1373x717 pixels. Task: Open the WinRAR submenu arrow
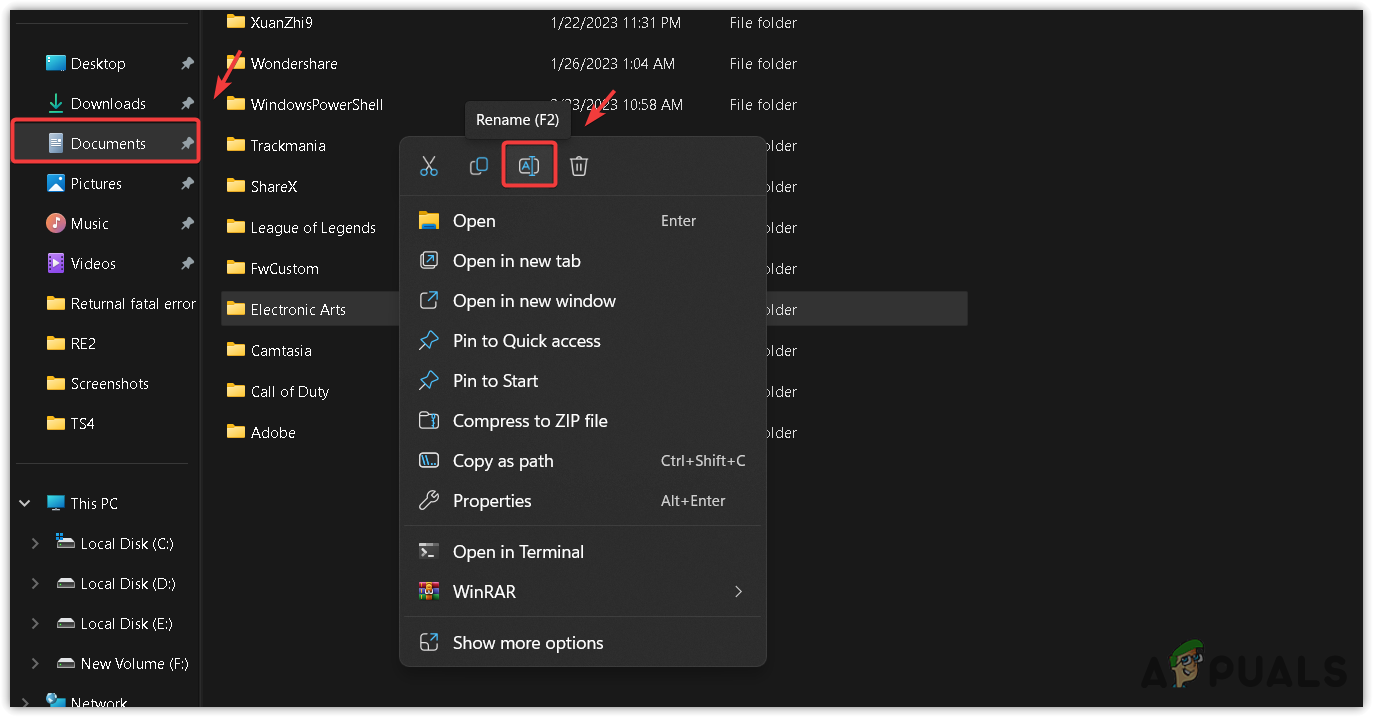pos(739,592)
